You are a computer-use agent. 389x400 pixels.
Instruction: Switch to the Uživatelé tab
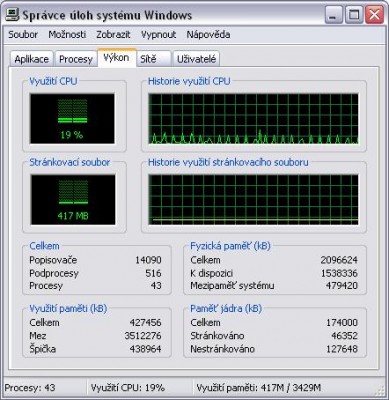(x=197, y=59)
